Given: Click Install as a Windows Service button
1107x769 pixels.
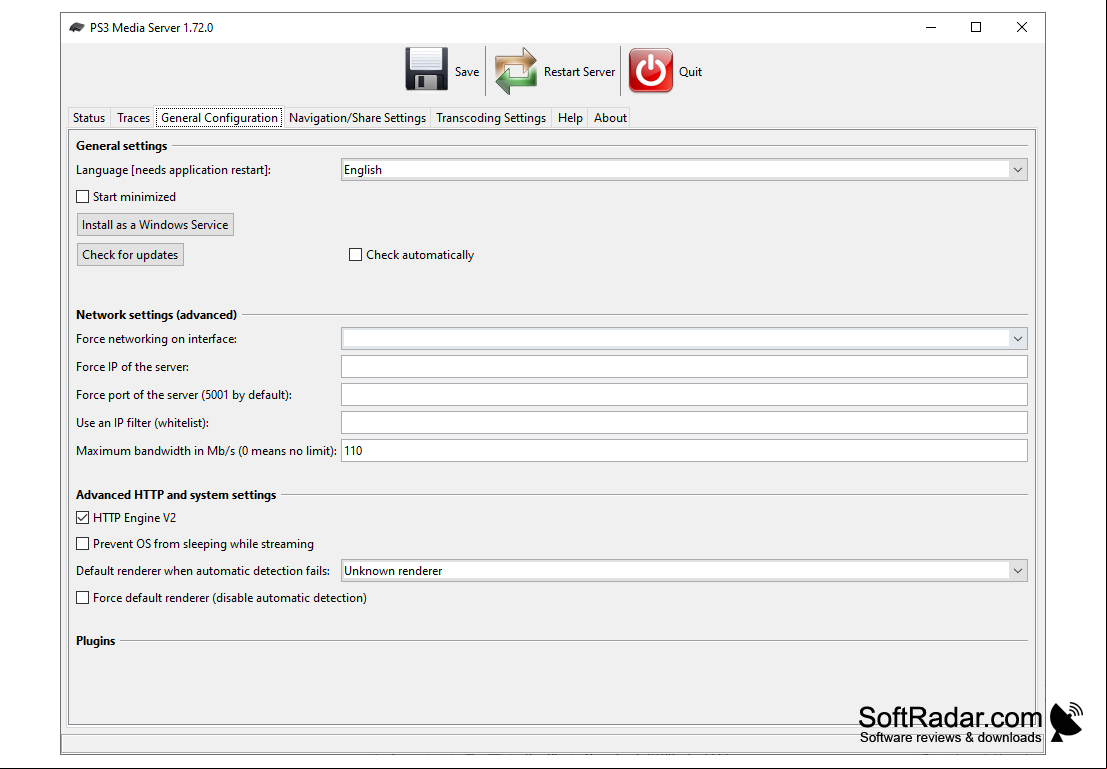Looking at the screenshot, I should tap(155, 225).
